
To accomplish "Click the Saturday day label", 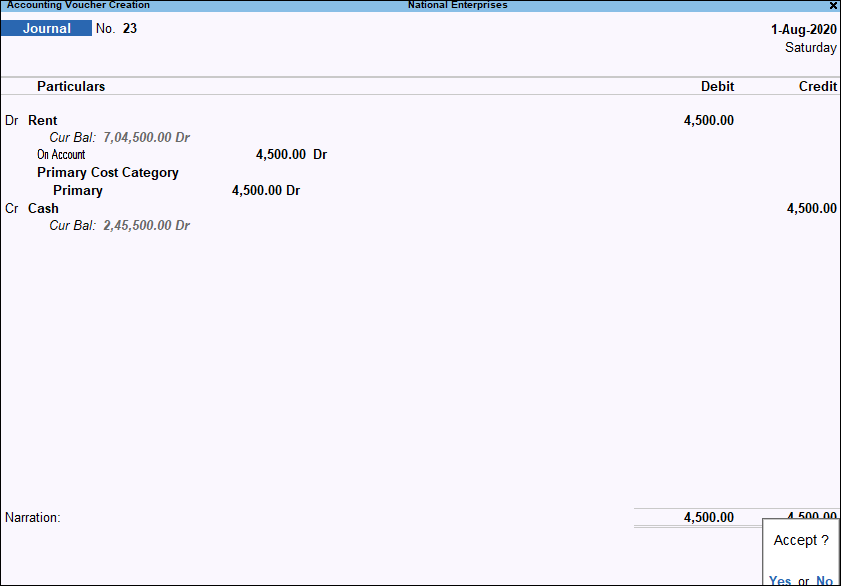I will pos(810,47).
